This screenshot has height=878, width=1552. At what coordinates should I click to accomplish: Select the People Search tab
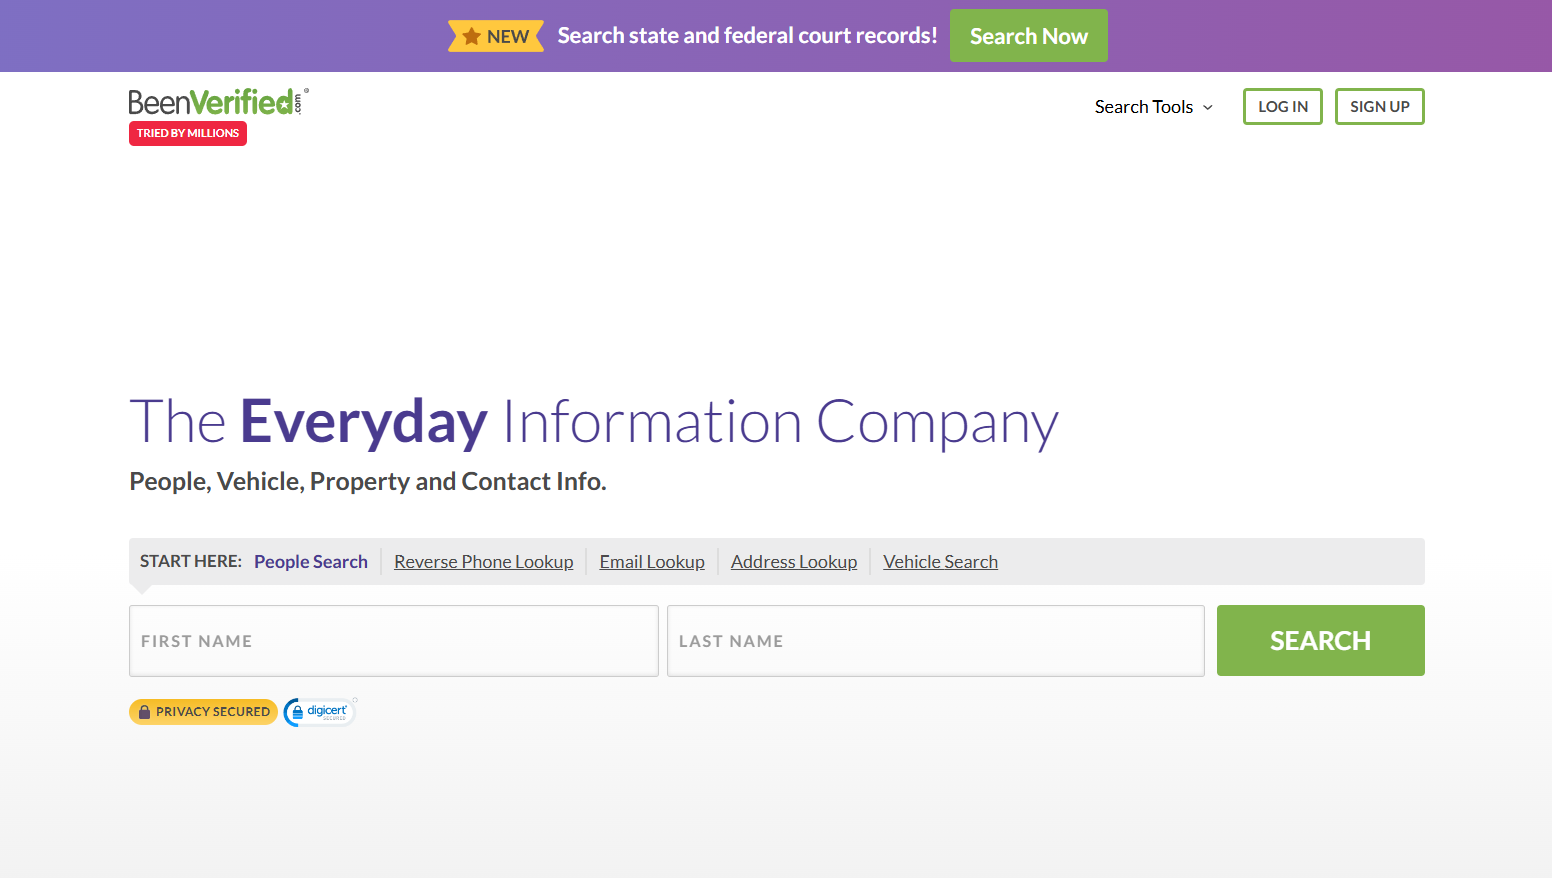(311, 562)
